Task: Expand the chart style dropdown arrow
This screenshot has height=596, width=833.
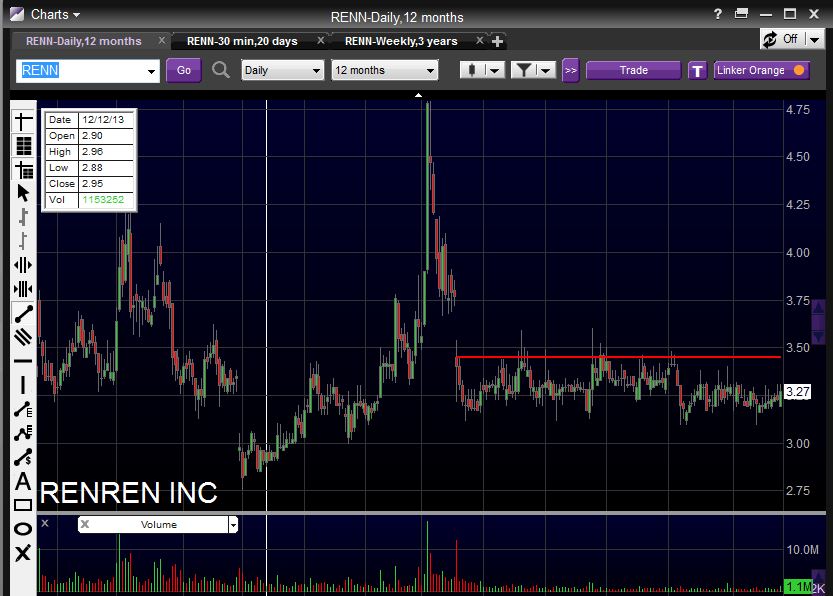Action: pos(494,70)
